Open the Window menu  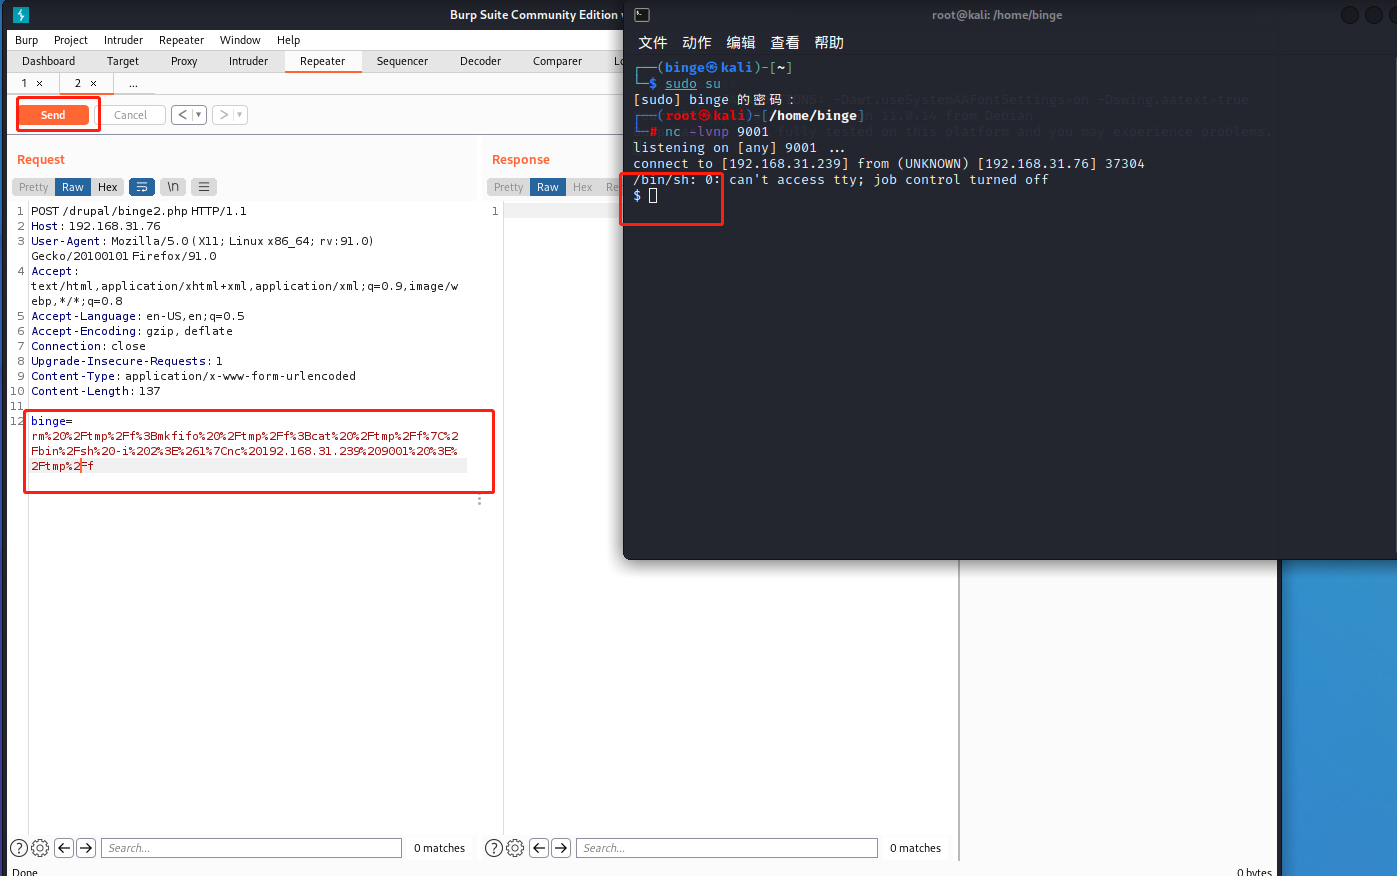240,40
